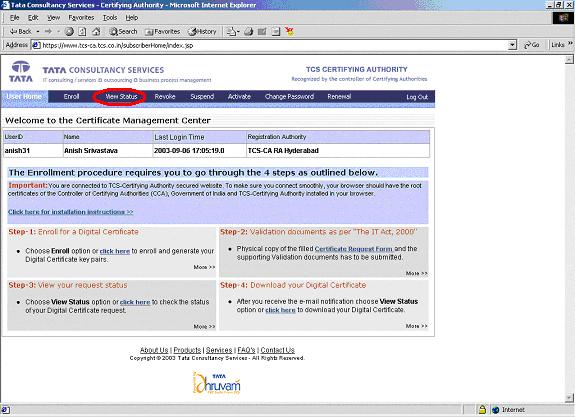This screenshot has width=575, height=418.
Task: Click the scrollbar up arrow
Action: point(569,59)
